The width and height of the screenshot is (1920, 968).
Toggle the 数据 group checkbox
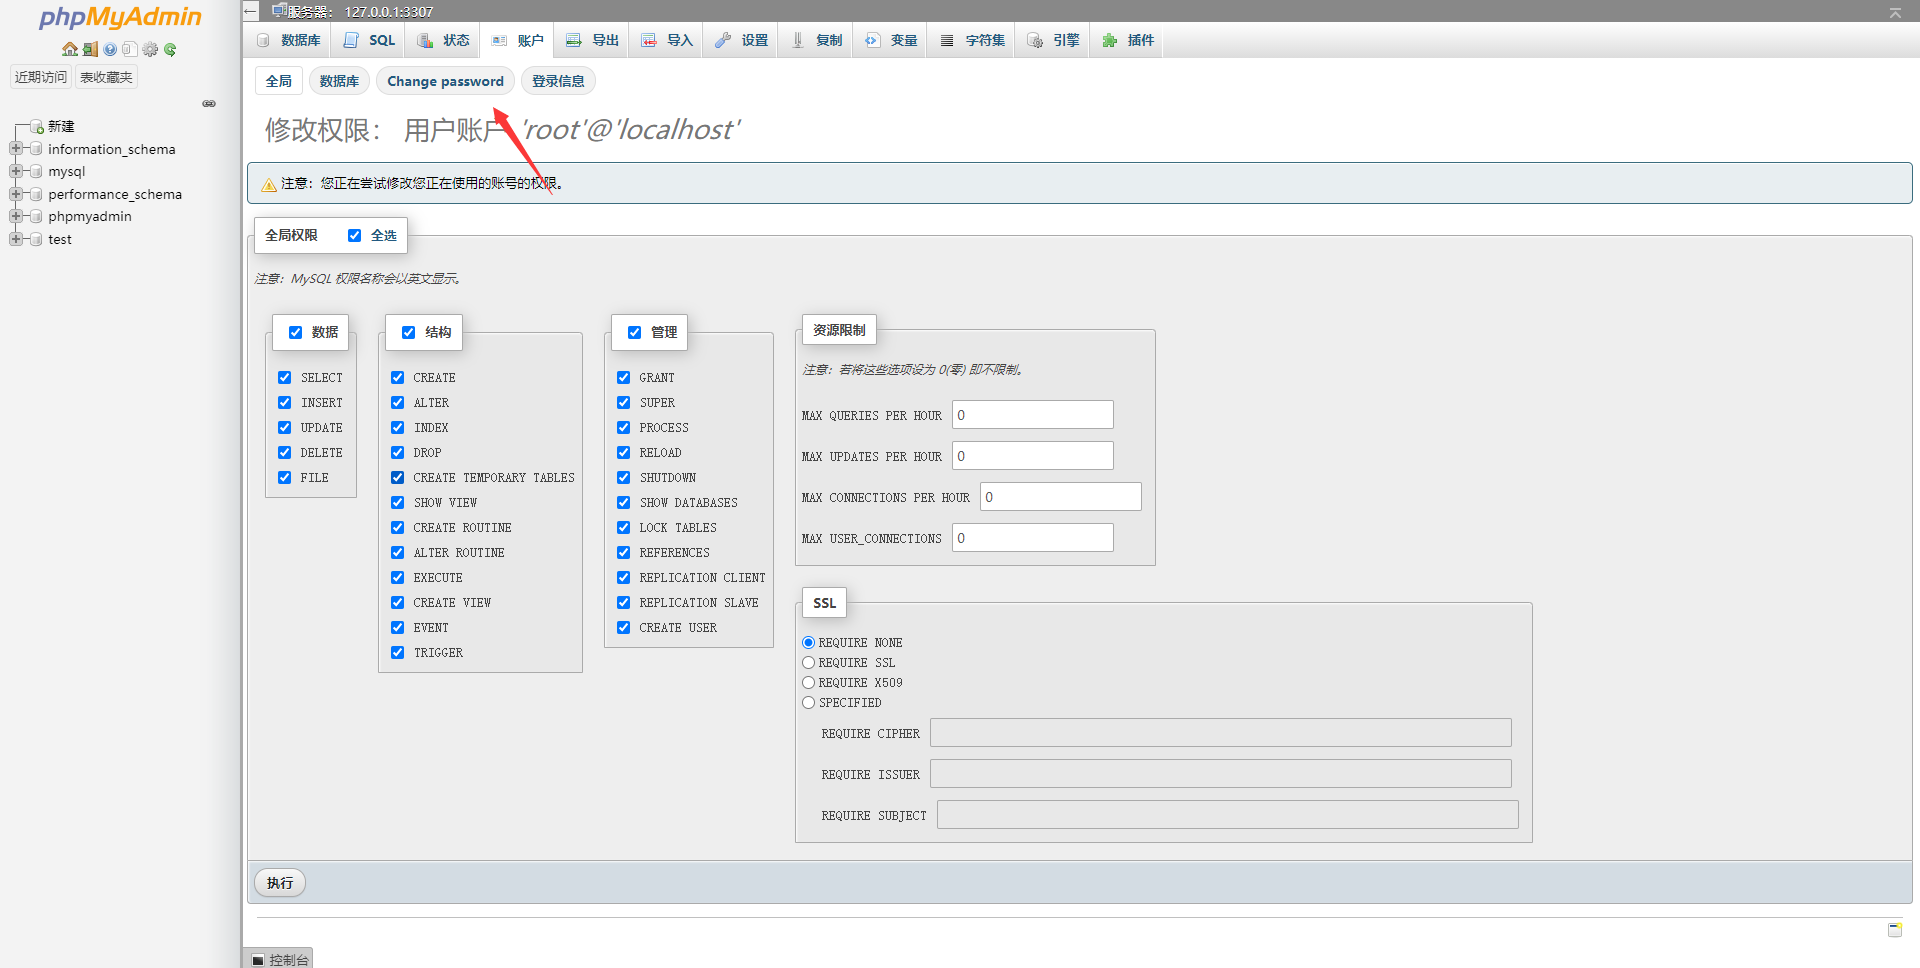295,333
